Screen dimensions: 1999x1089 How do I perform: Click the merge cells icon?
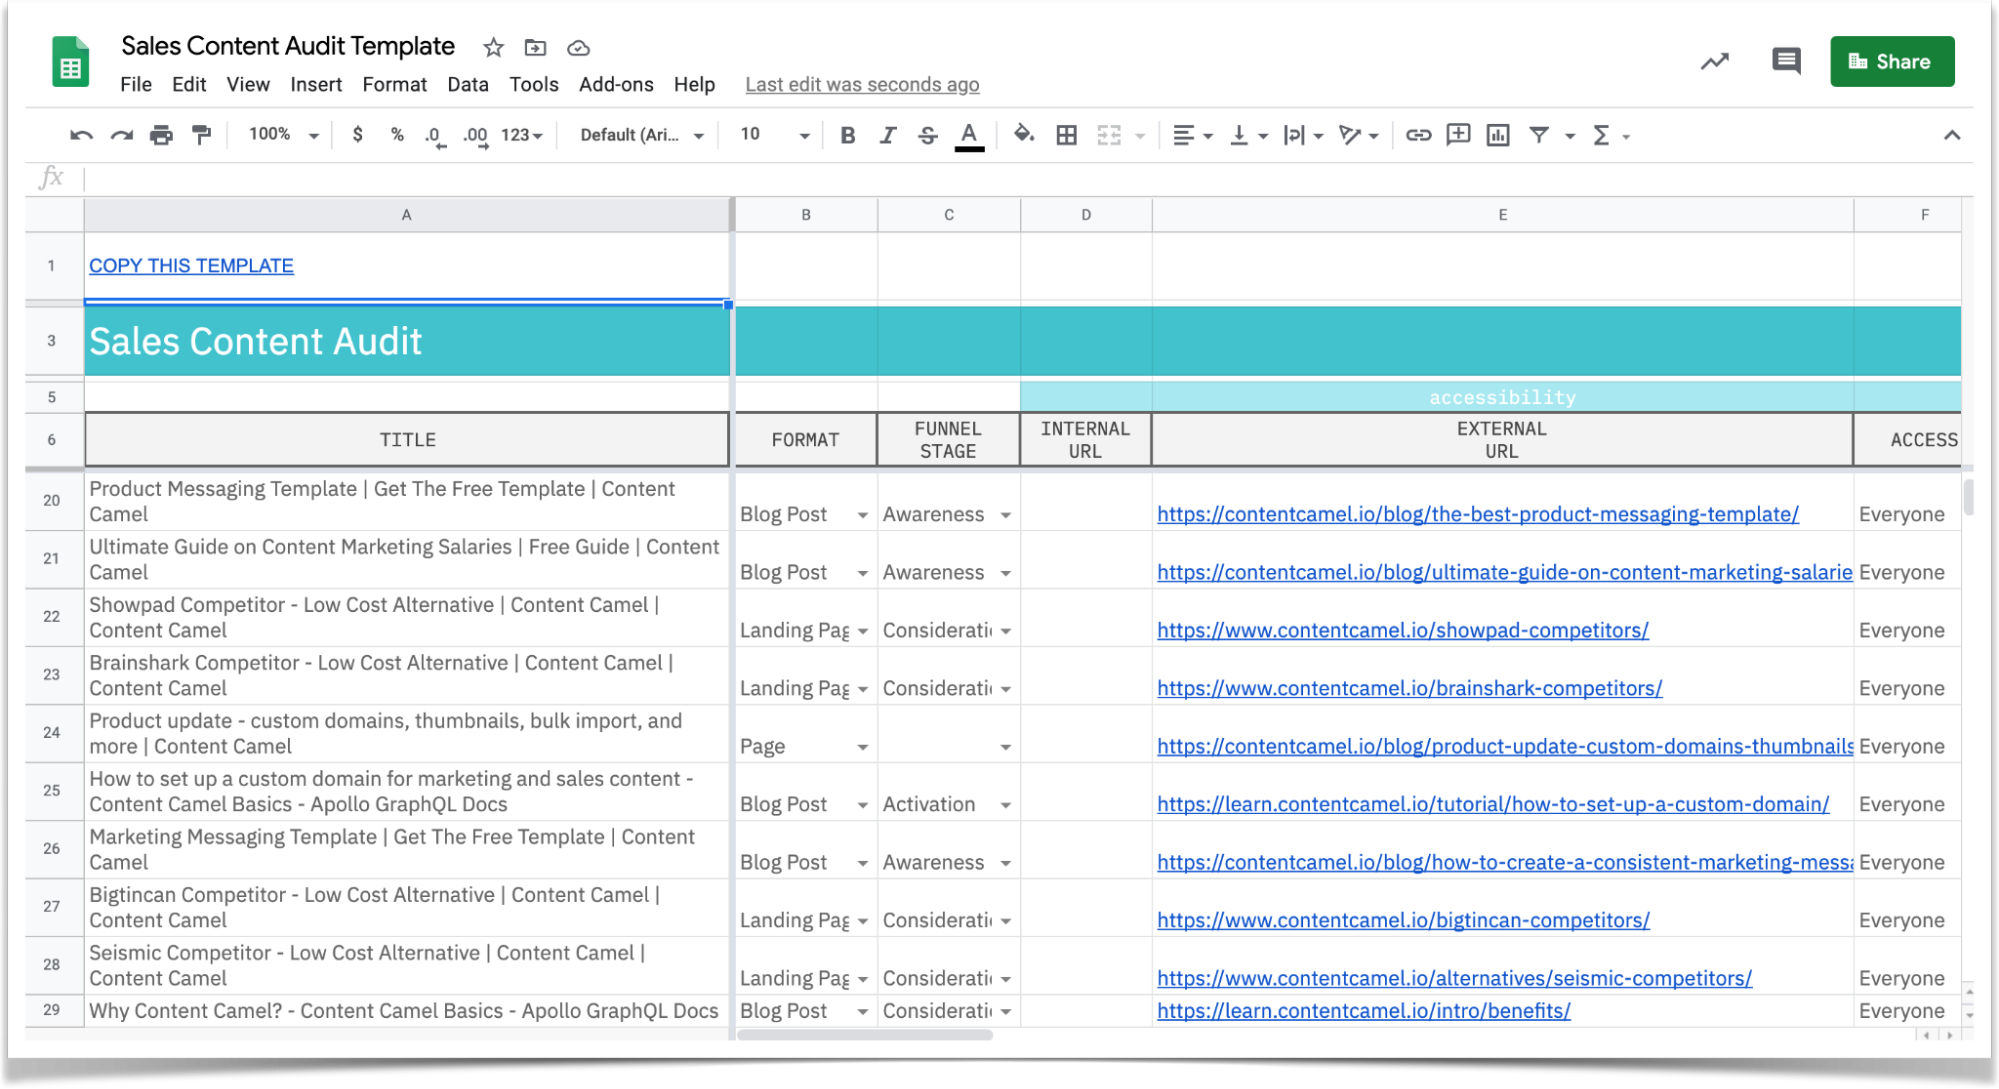point(1105,134)
